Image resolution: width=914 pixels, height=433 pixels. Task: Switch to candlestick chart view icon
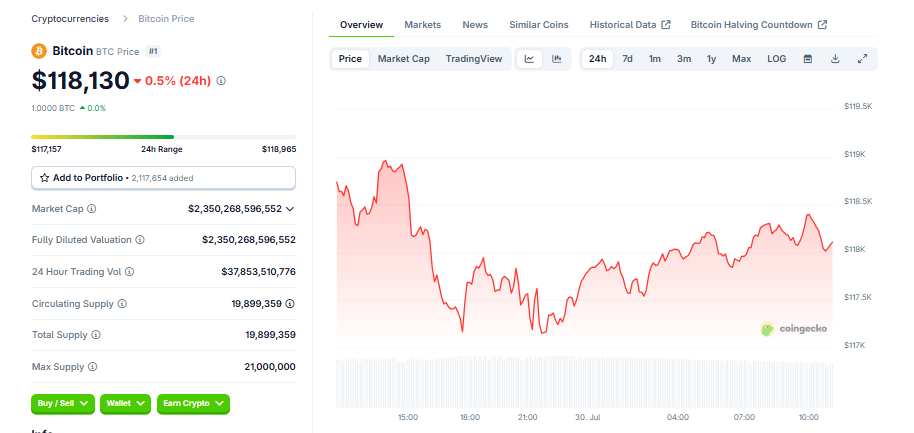(557, 59)
